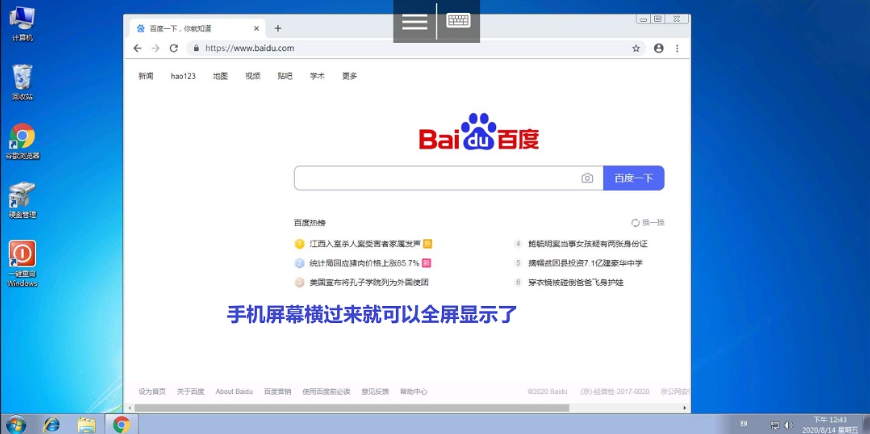The width and height of the screenshot is (870, 434).
Task: Open the 贴吧 nav link
Action: pyautogui.click(x=285, y=76)
